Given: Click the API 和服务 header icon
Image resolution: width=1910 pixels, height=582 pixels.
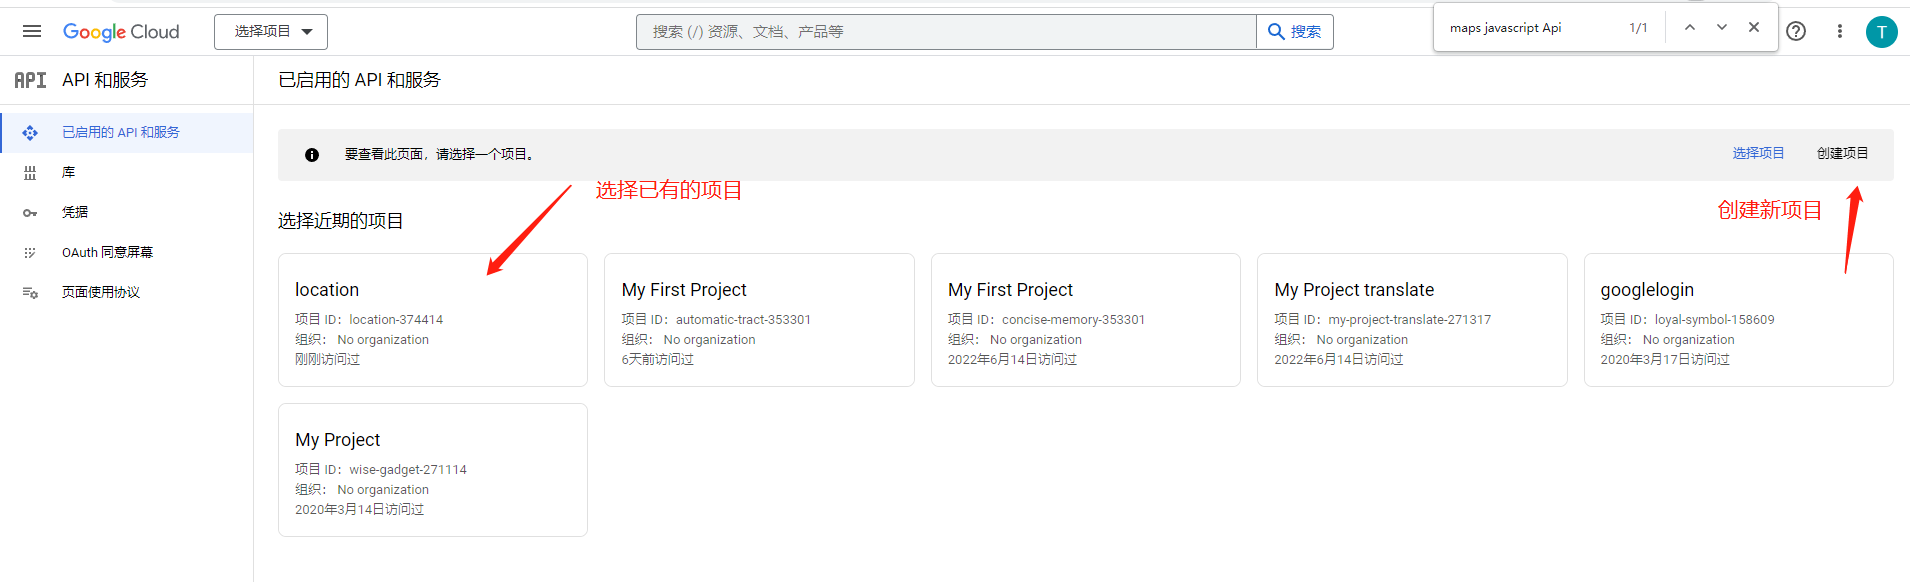Looking at the screenshot, I should coord(30,80).
